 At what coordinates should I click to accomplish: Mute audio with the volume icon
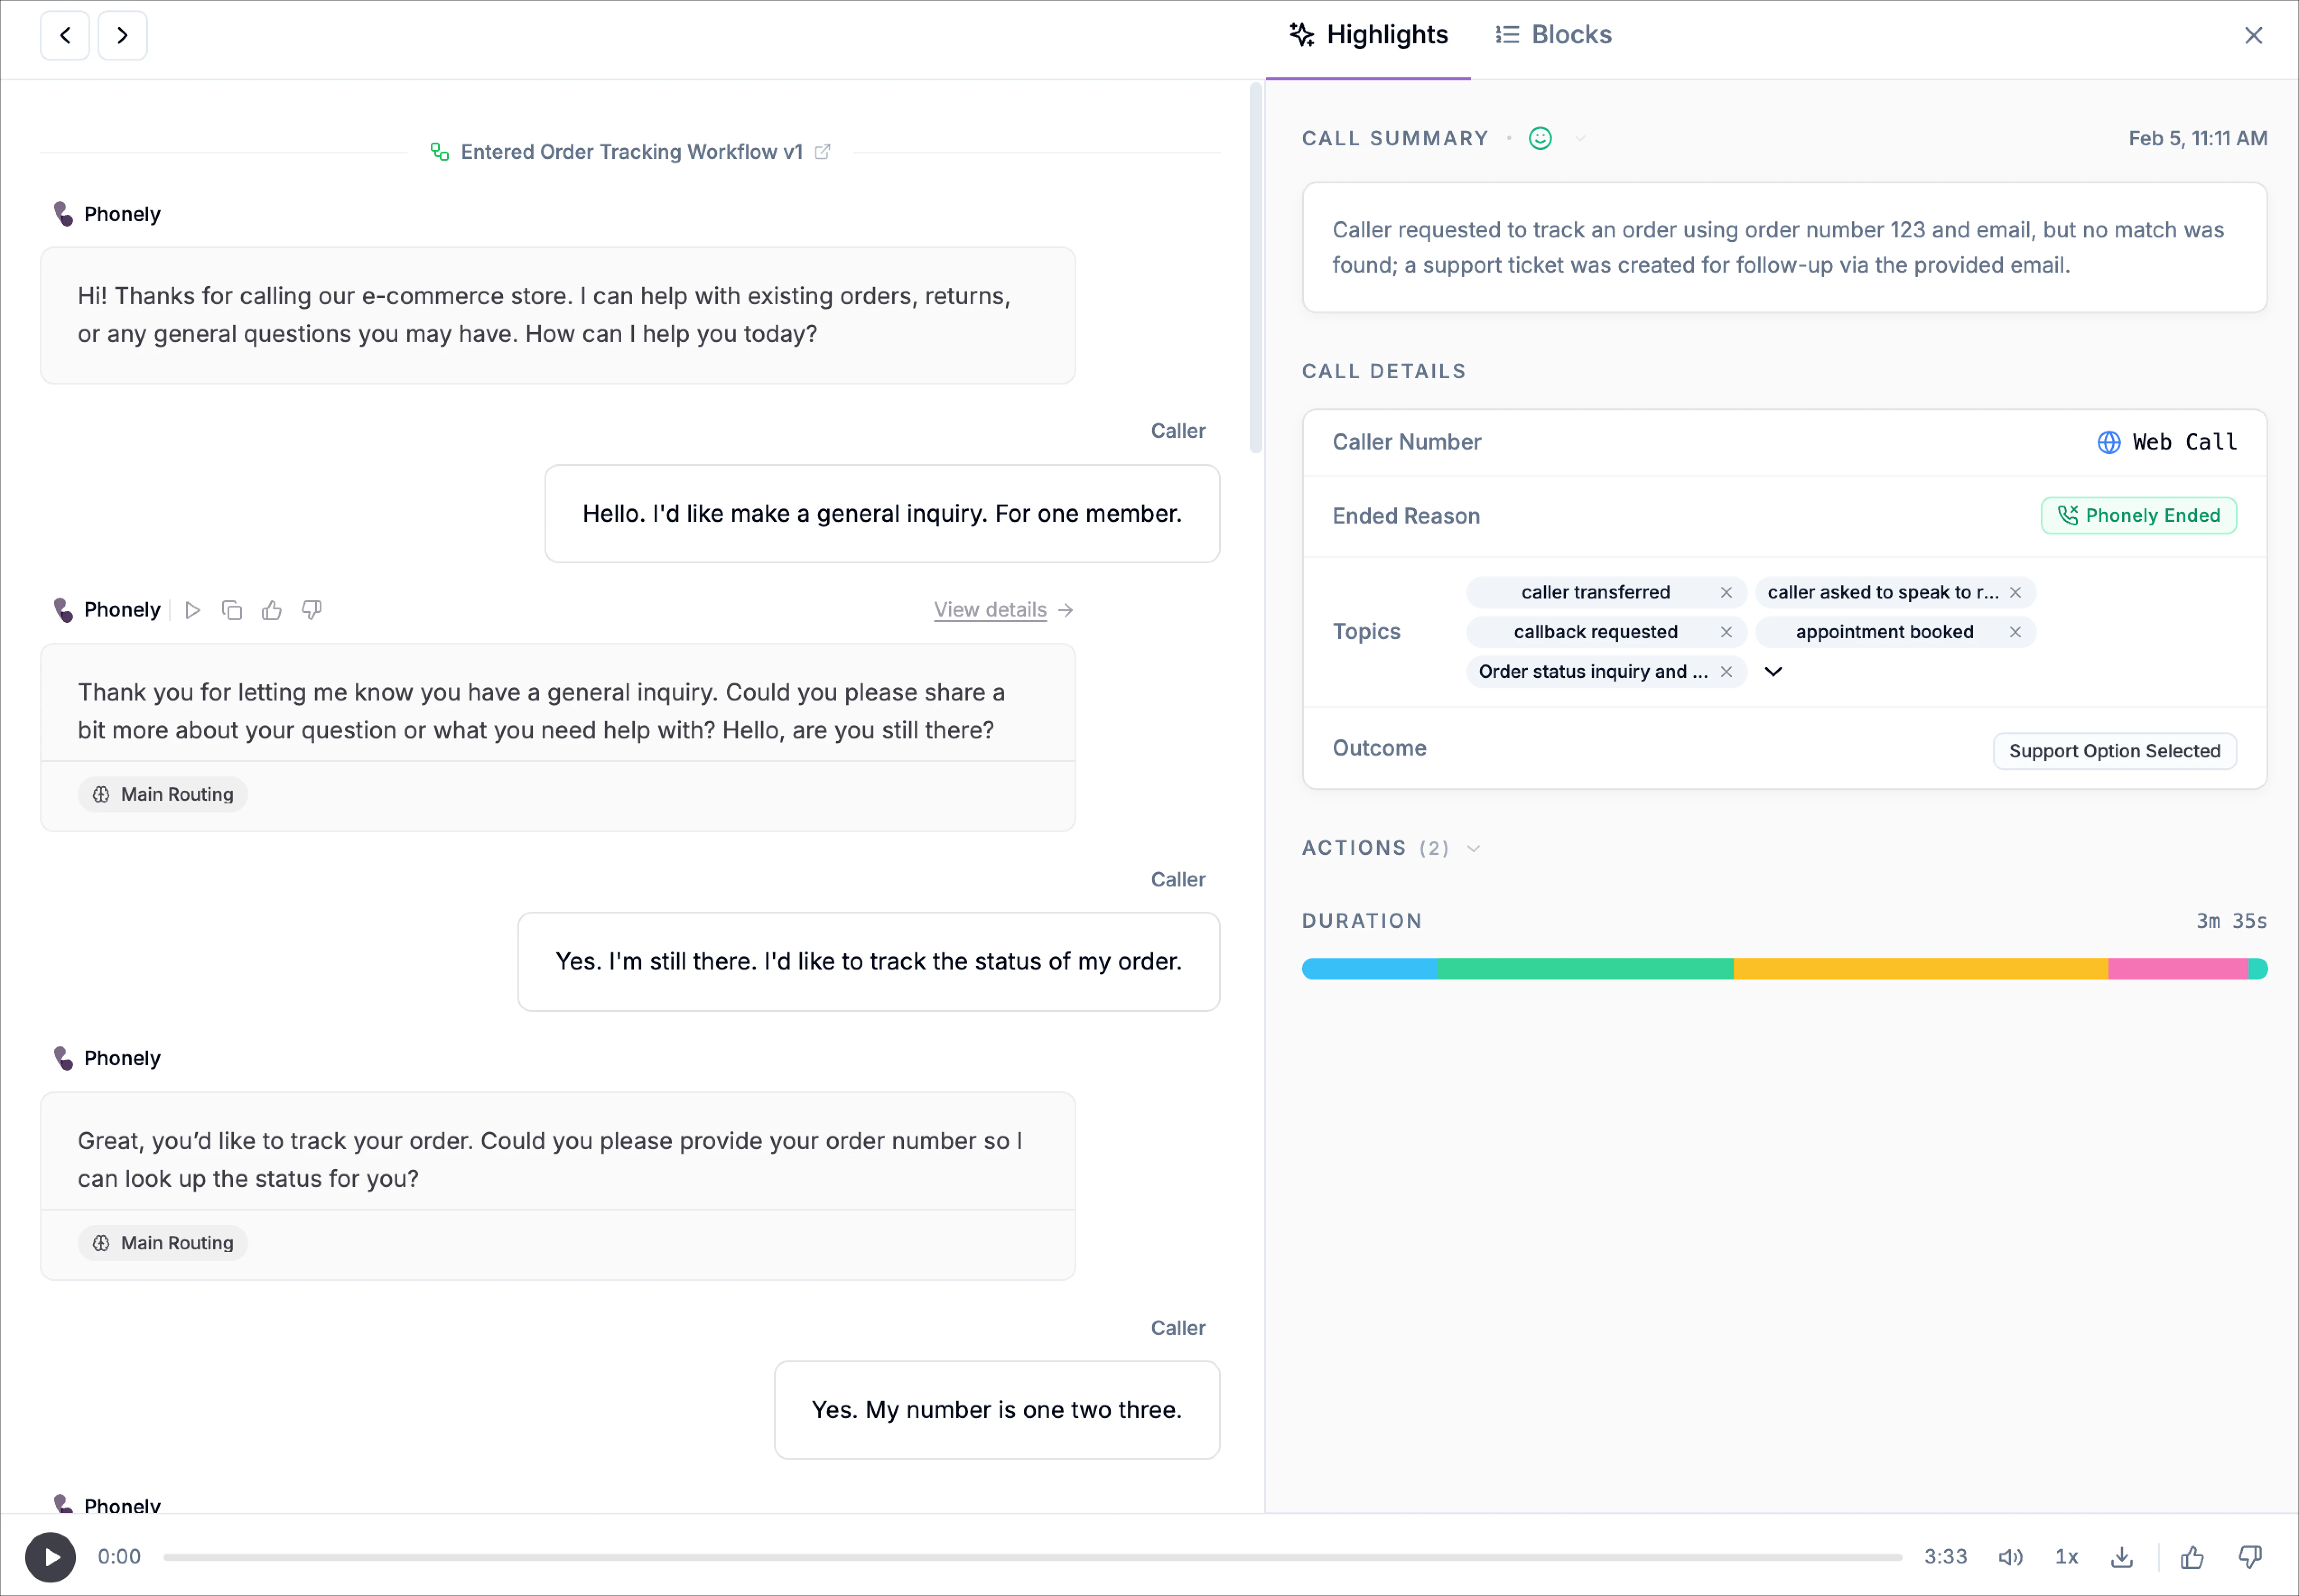[x=2010, y=1557]
